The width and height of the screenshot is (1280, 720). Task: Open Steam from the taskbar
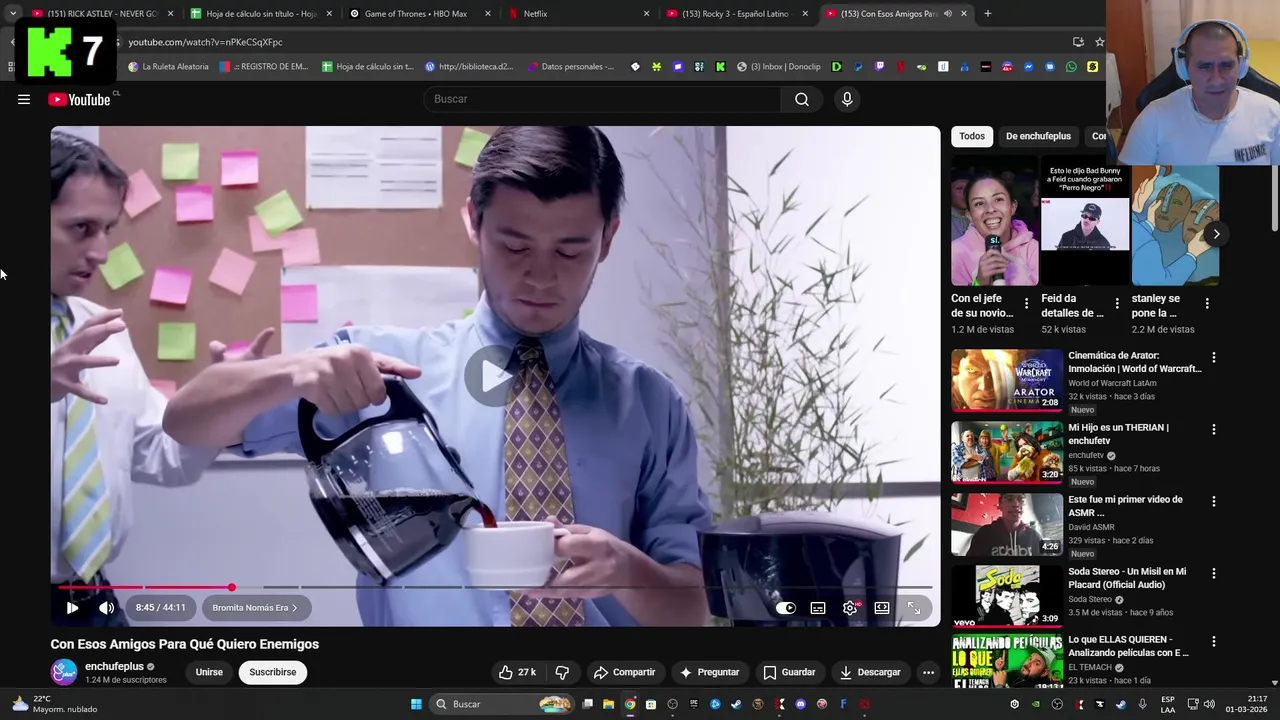(x=737, y=704)
